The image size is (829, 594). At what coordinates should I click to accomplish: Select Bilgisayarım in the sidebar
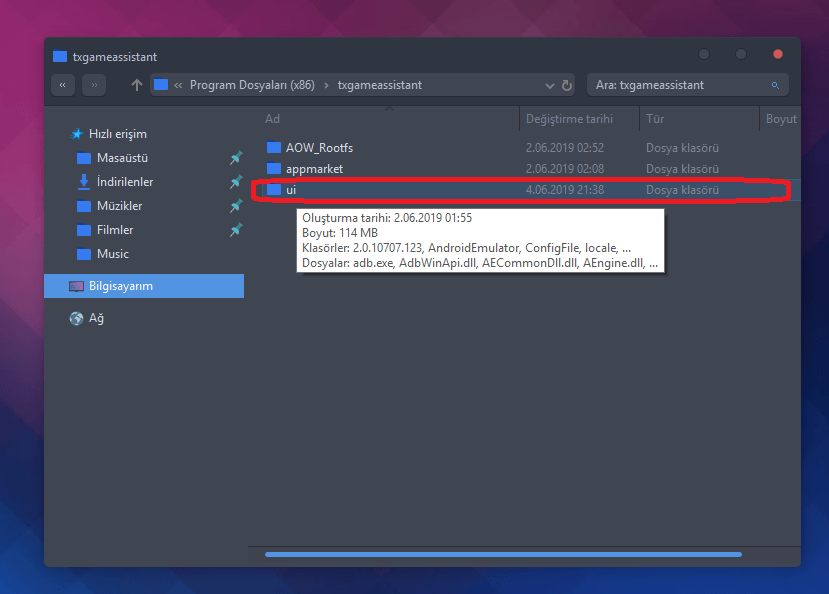click(x=144, y=286)
